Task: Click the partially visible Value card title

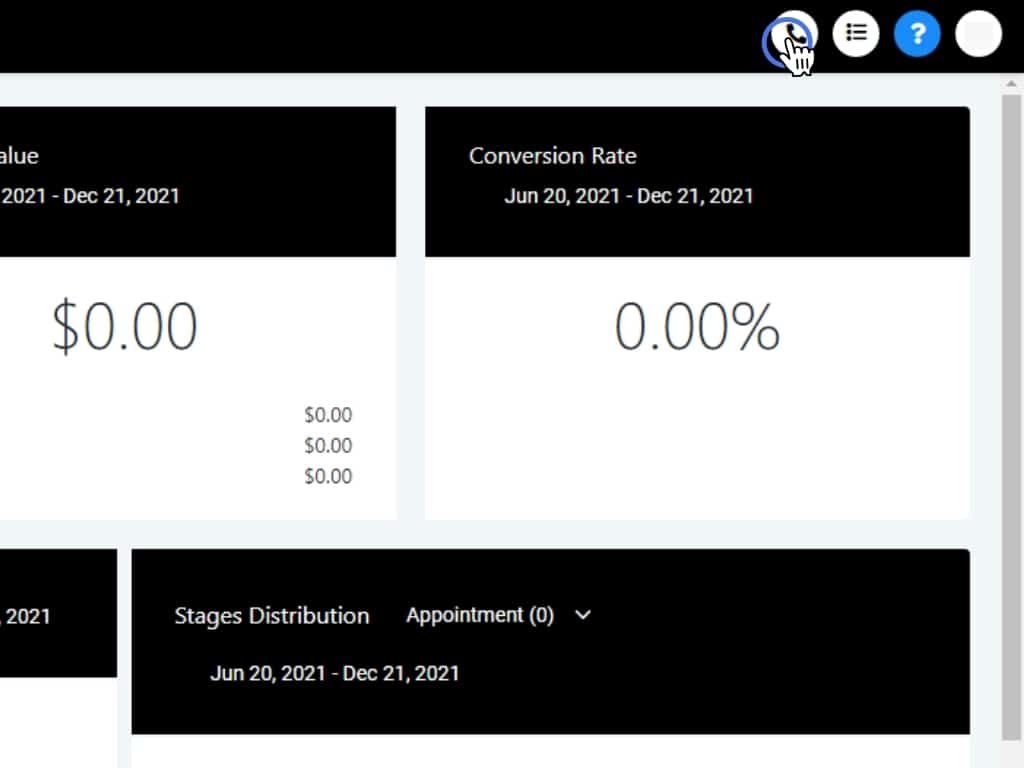Action: click(x=19, y=156)
